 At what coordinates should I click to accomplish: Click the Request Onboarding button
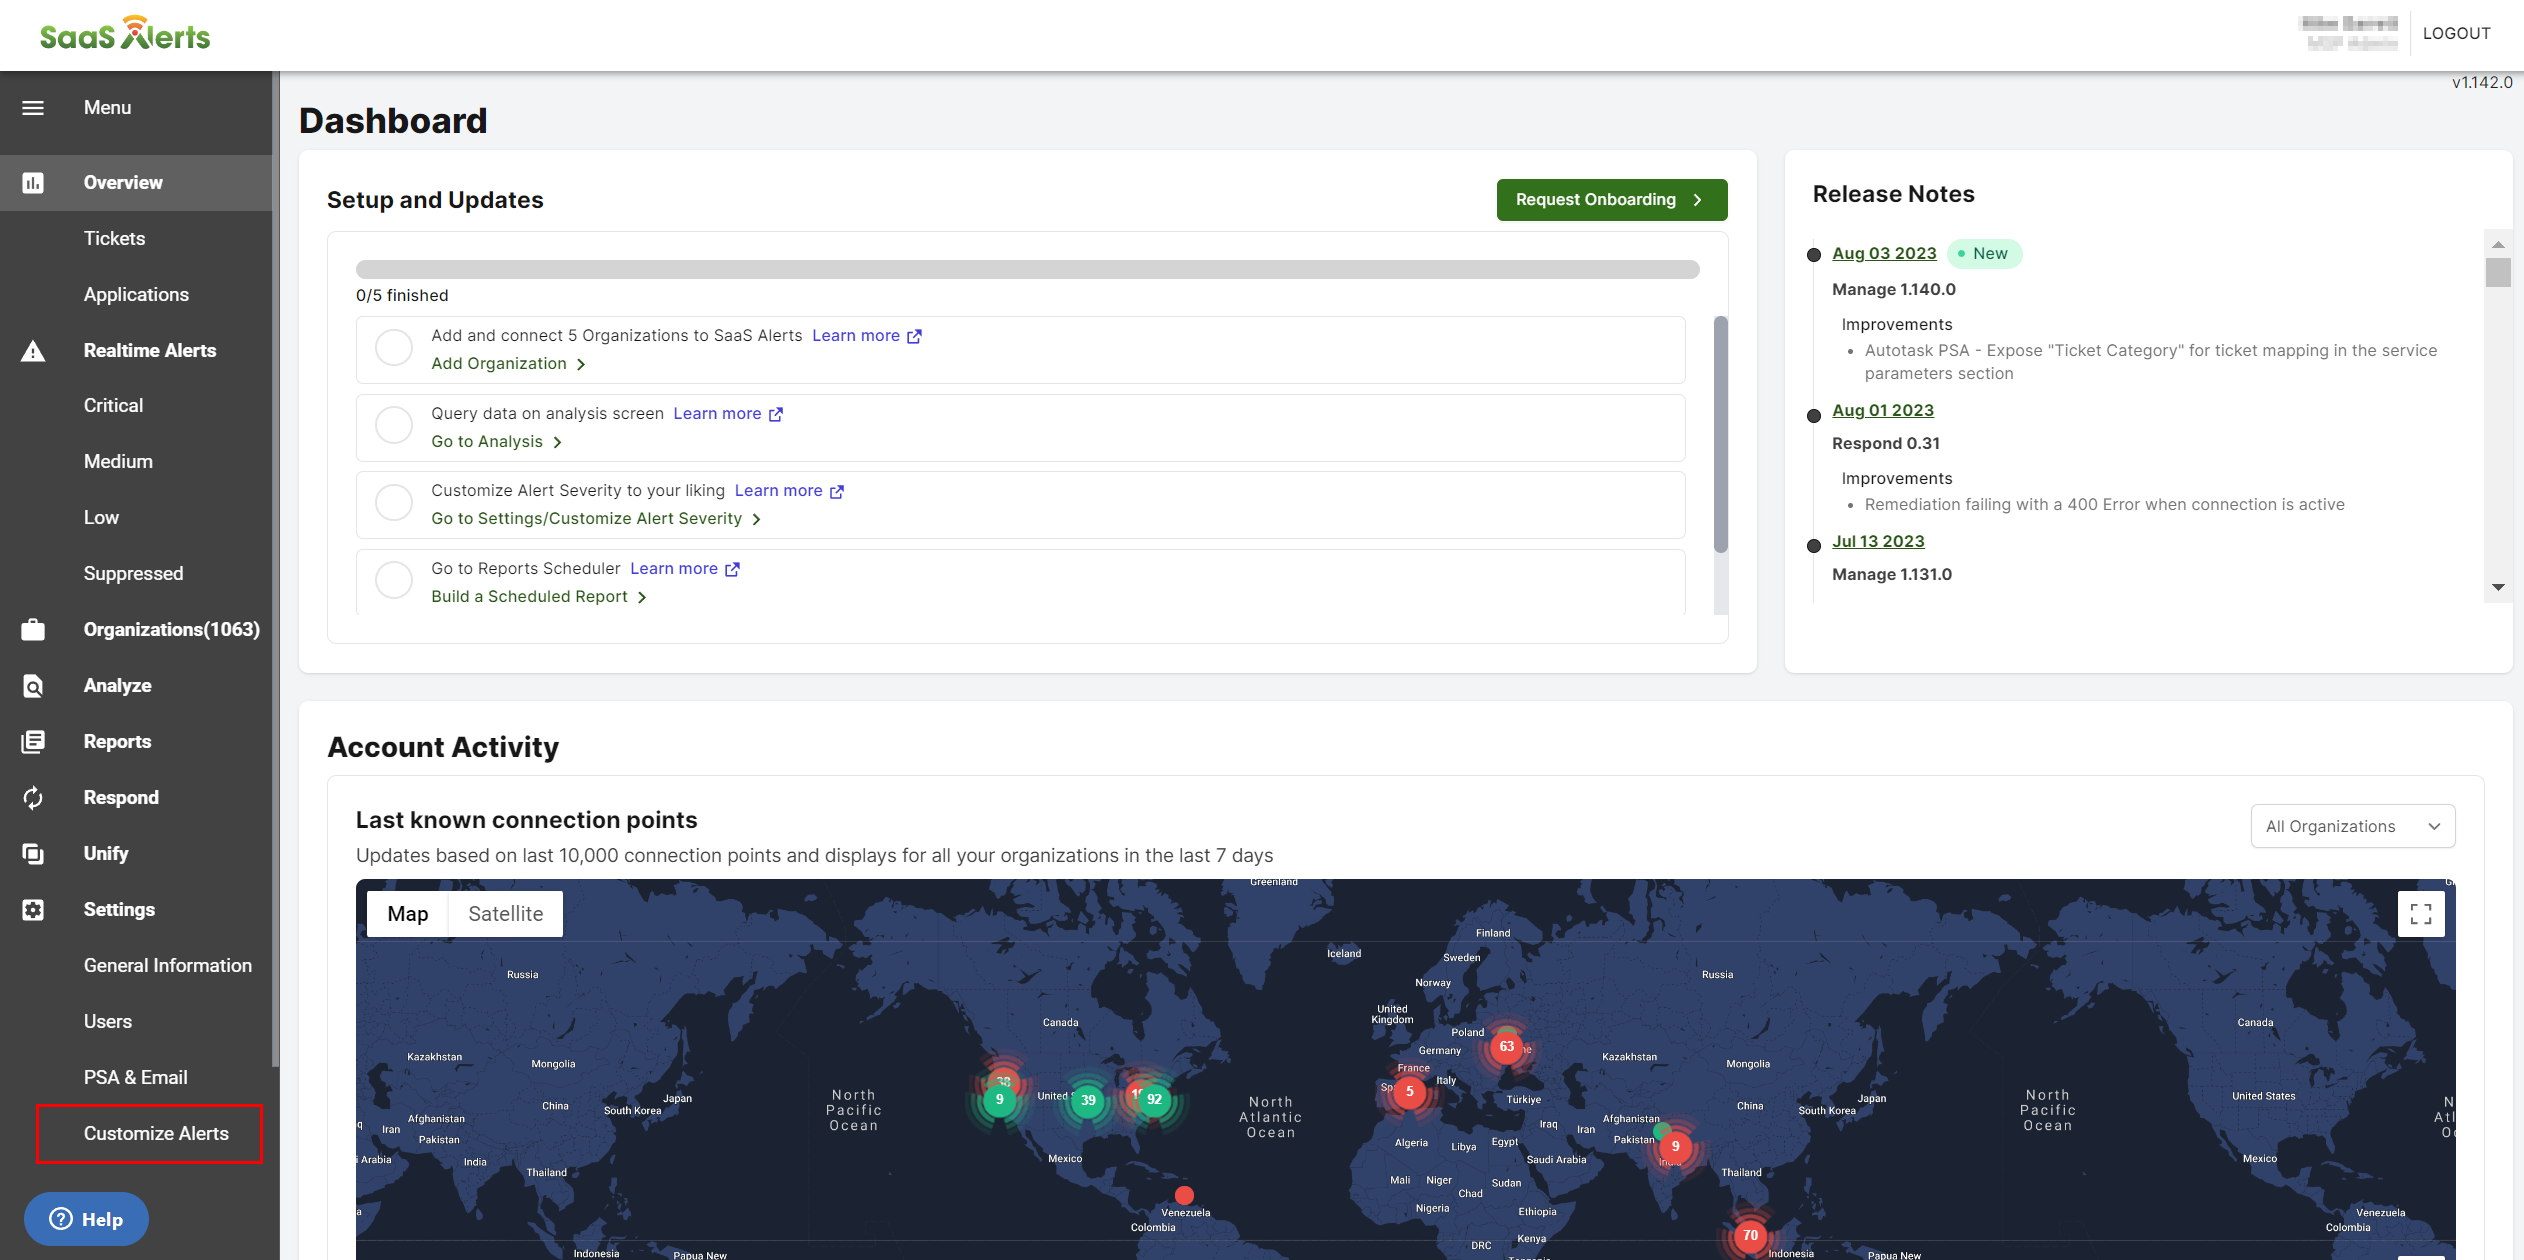pos(1611,200)
